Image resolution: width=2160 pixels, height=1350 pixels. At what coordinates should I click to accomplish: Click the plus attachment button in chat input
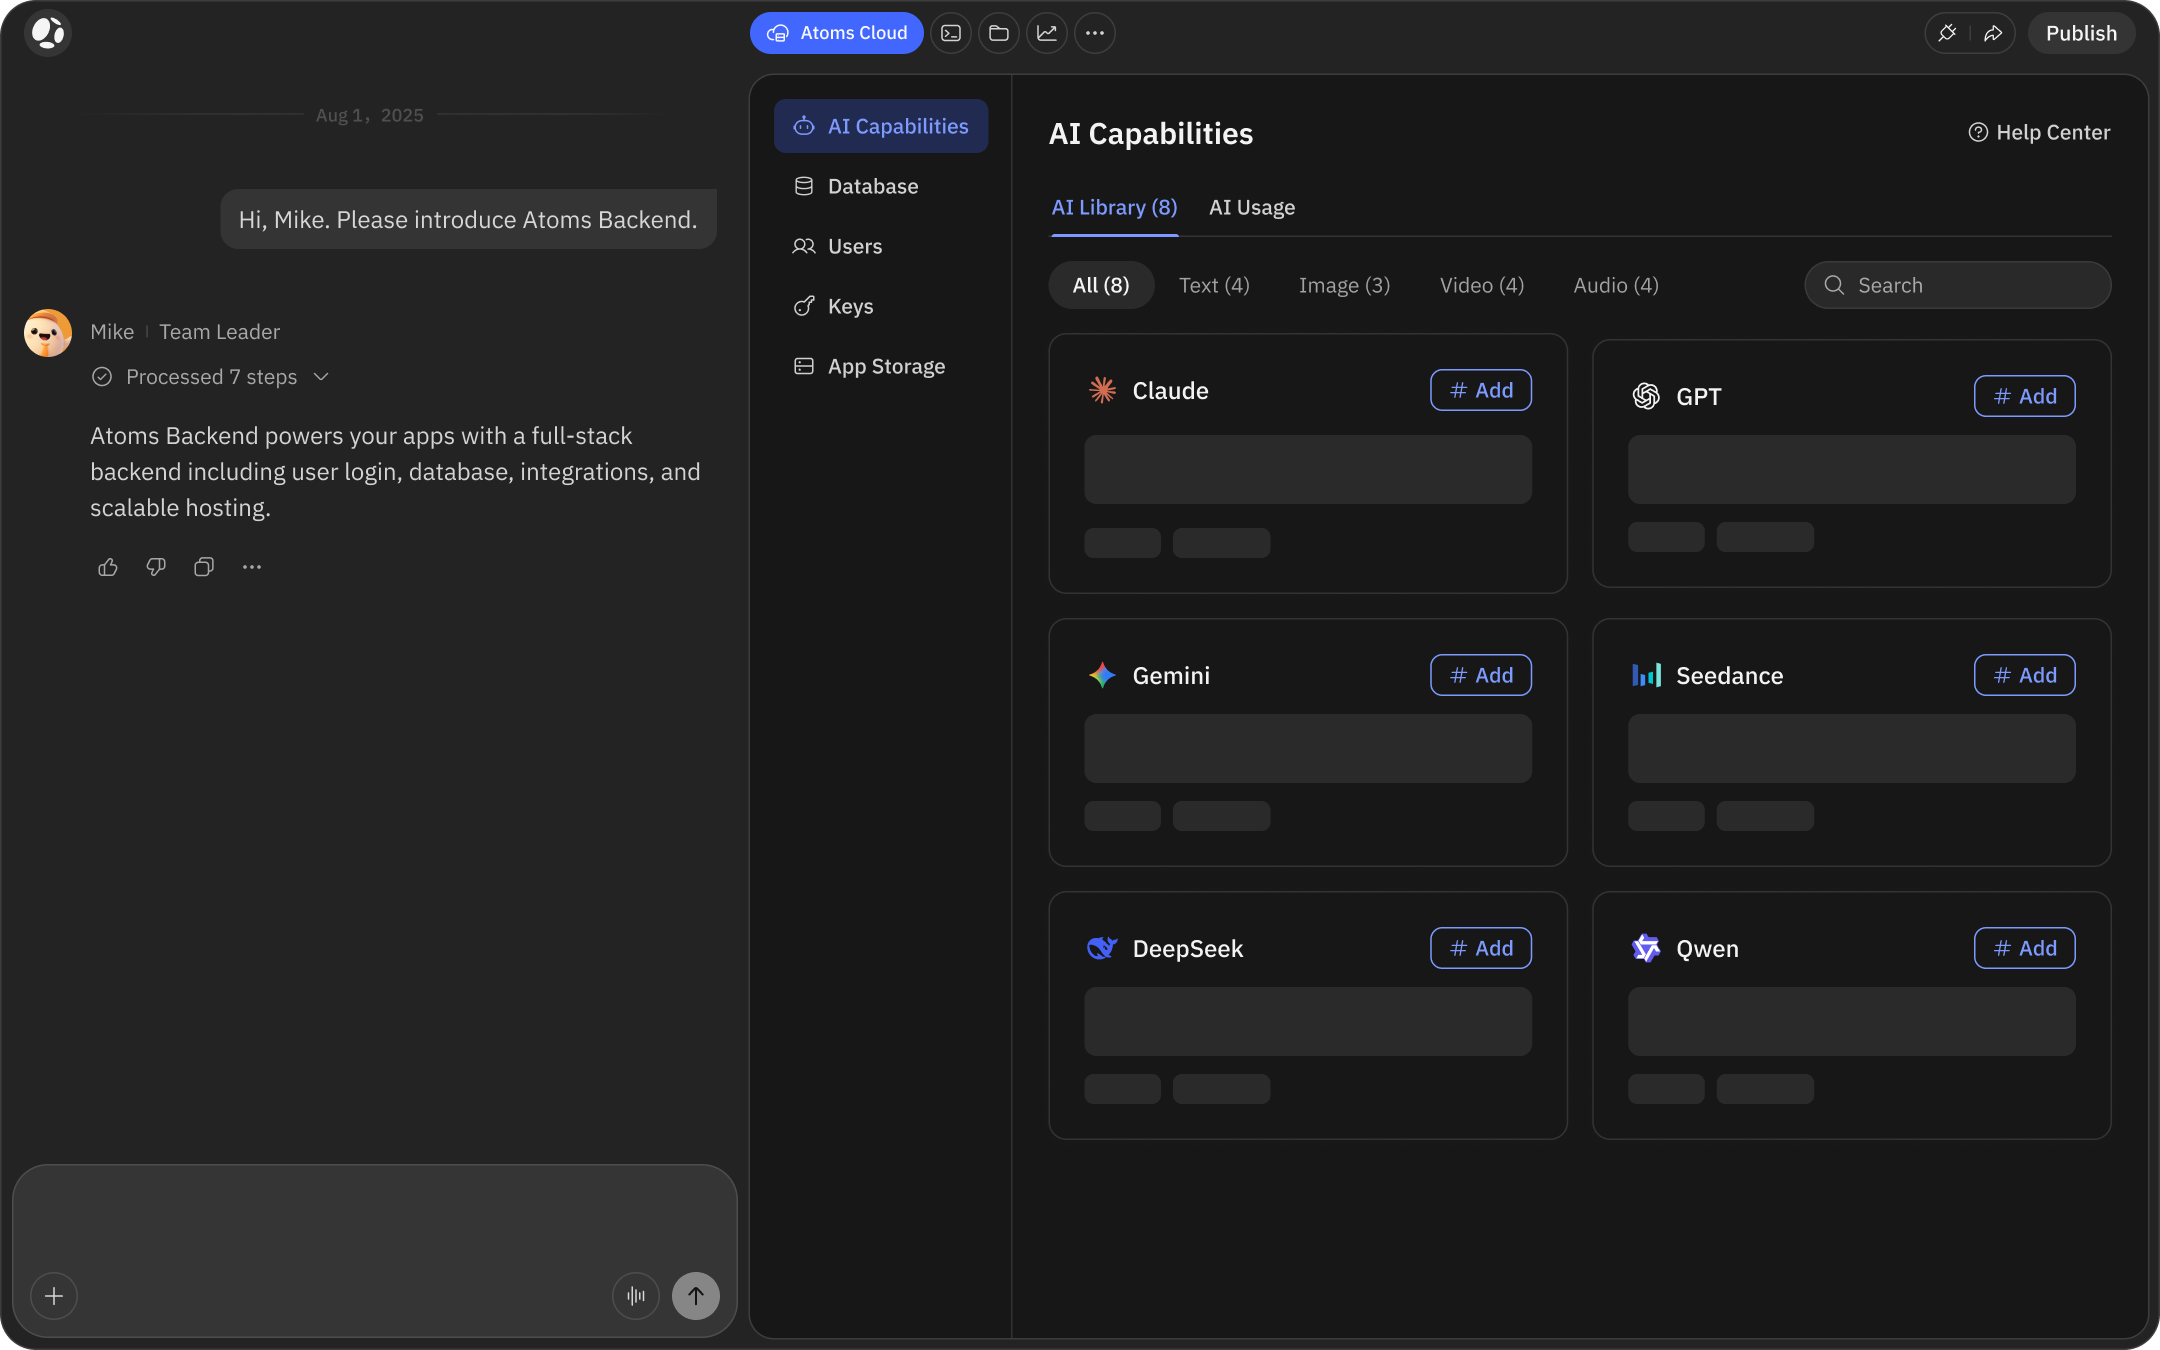click(54, 1296)
